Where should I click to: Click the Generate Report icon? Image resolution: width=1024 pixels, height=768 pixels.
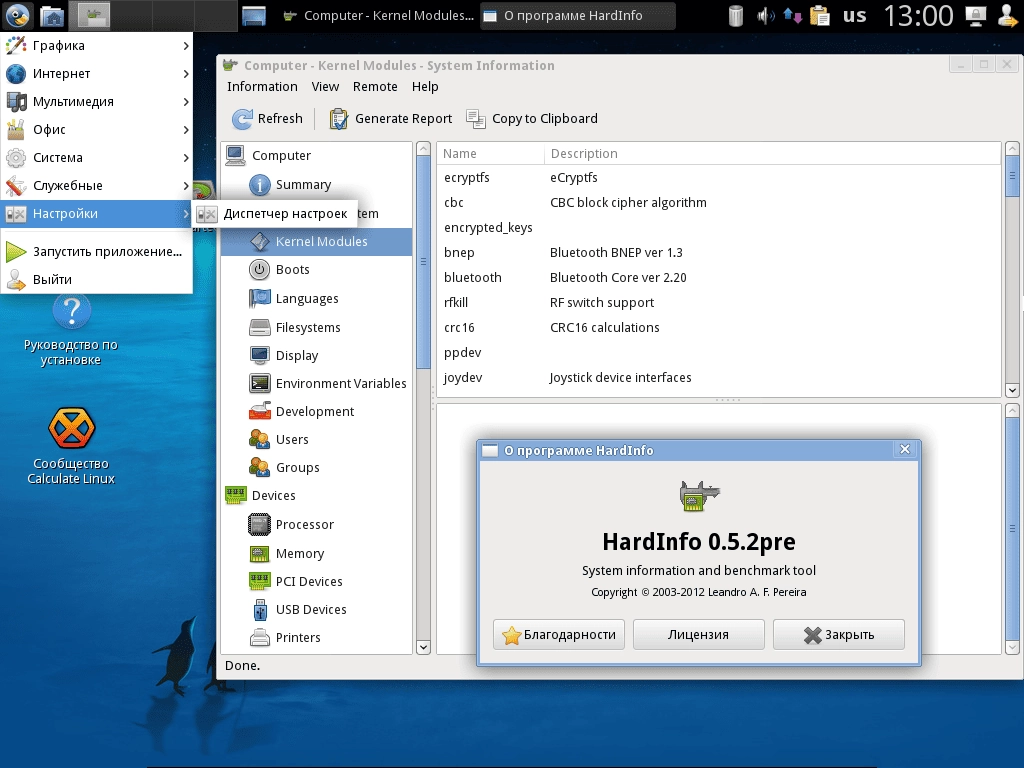[338, 118]
